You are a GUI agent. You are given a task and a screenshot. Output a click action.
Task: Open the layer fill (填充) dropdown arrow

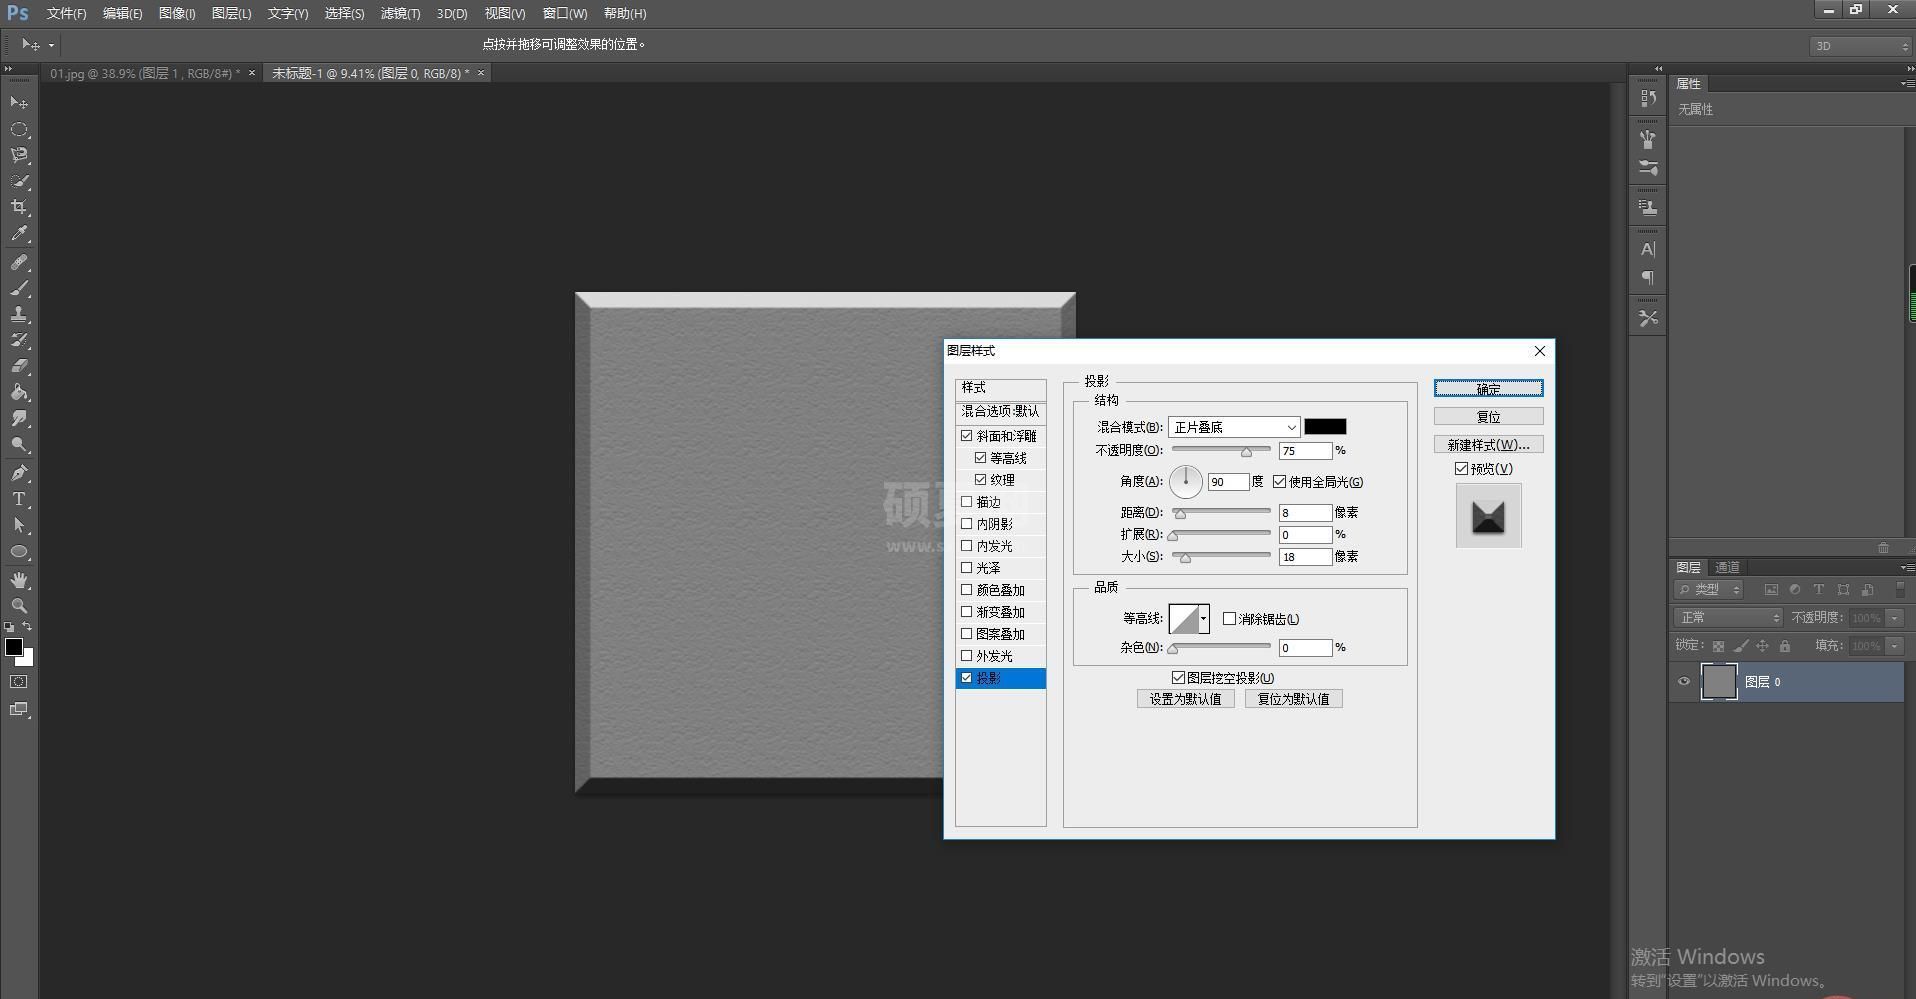(1894, 646)
